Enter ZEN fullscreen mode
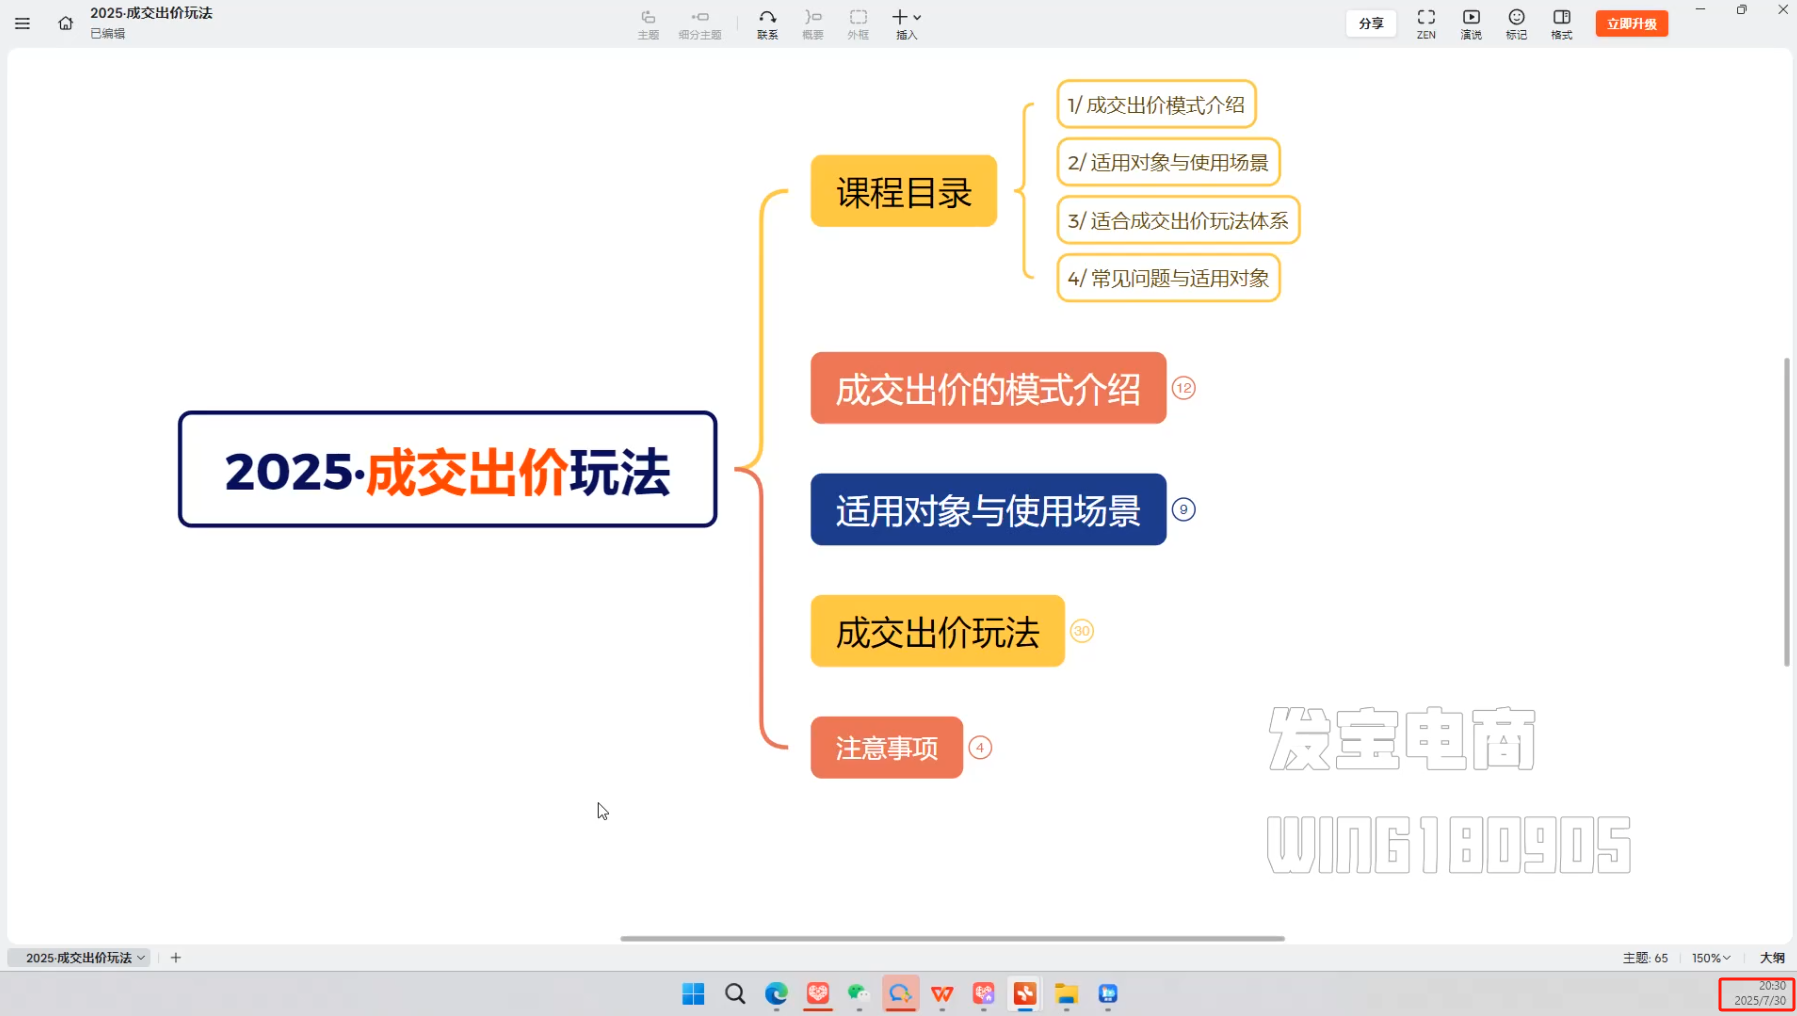Screen dimensions: 1797x1016 [1426, 24]
